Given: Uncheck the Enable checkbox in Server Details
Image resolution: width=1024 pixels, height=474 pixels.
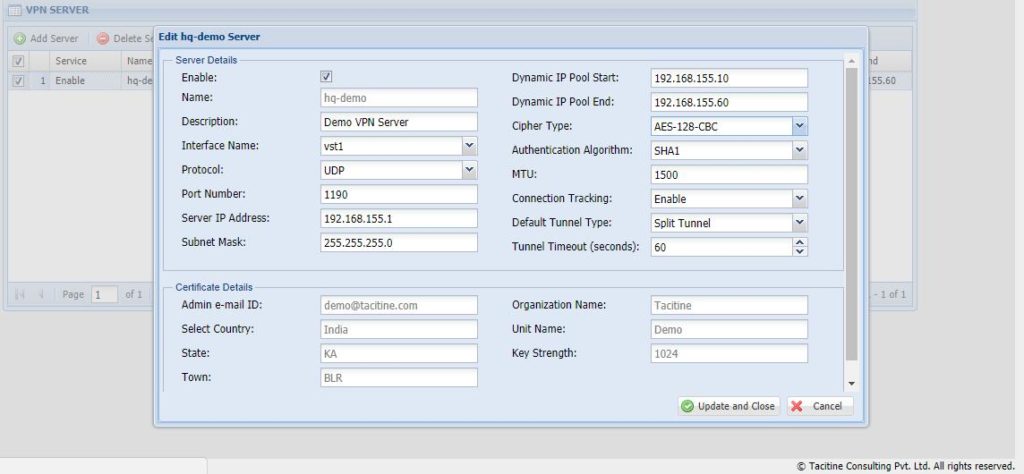Looking at the screenshot, I should tap(326, 77).
